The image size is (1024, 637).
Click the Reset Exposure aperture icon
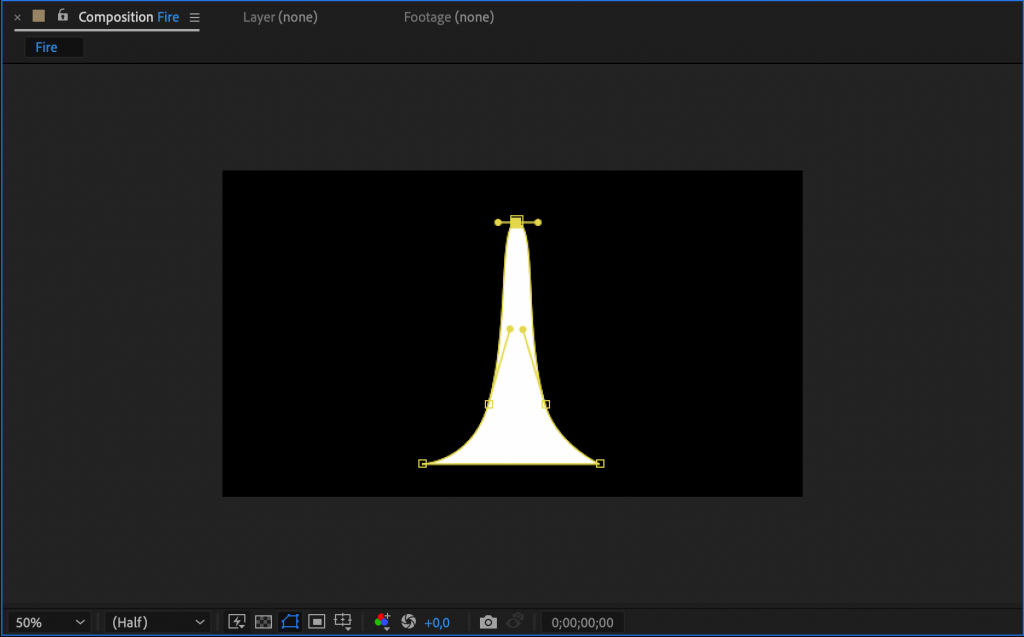click(409, 622)
